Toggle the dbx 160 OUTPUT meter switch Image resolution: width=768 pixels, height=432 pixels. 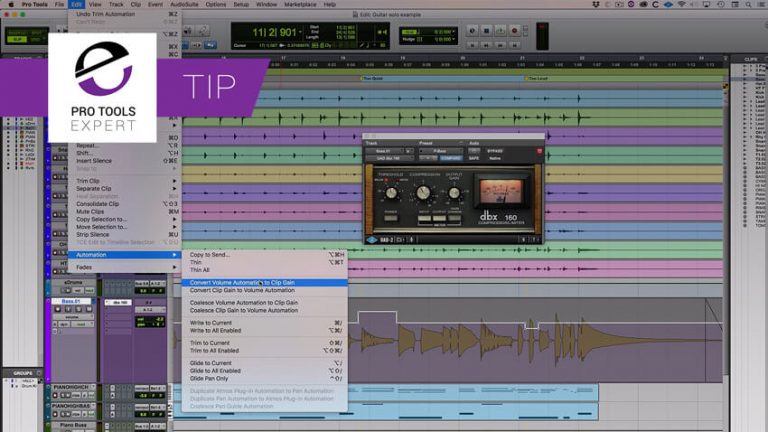(439, 218)
